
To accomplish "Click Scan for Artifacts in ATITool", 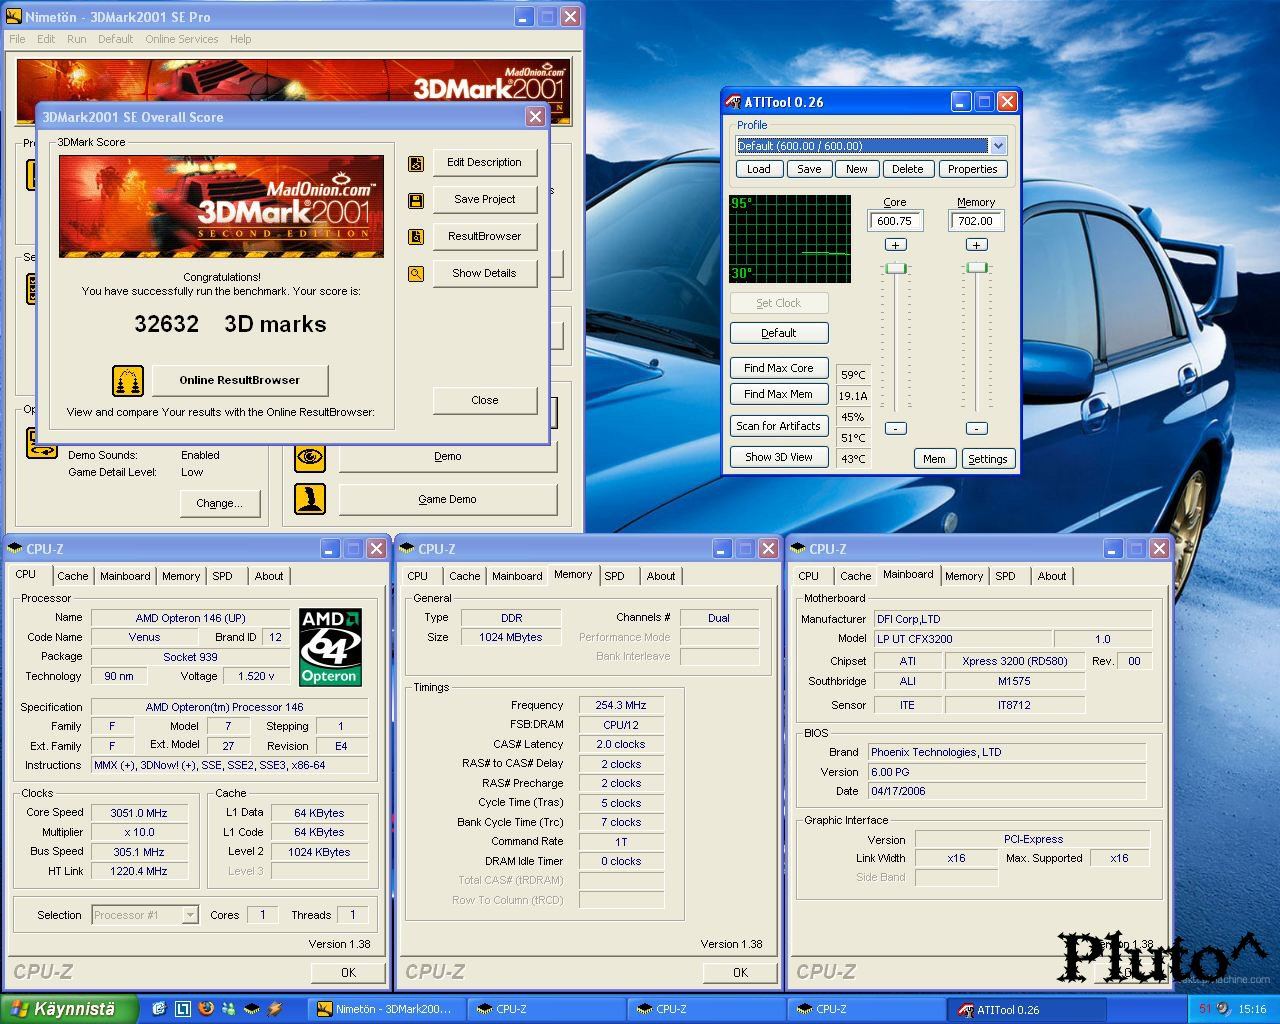I will click(779, 426).
